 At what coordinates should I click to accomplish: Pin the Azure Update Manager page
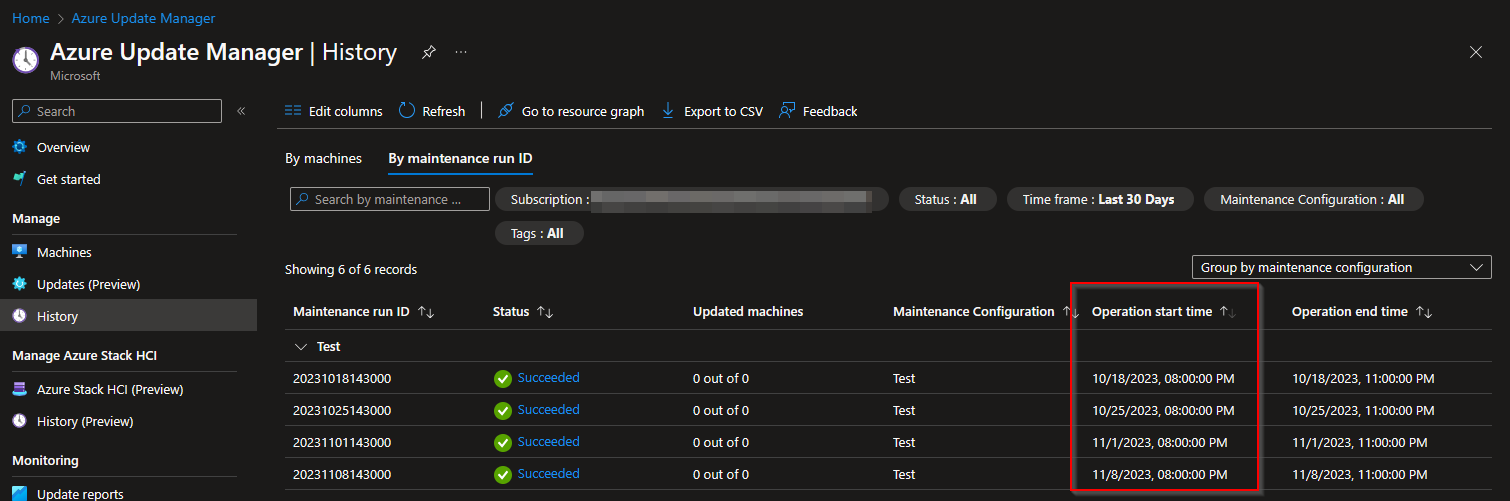click(x=429, y=52)
